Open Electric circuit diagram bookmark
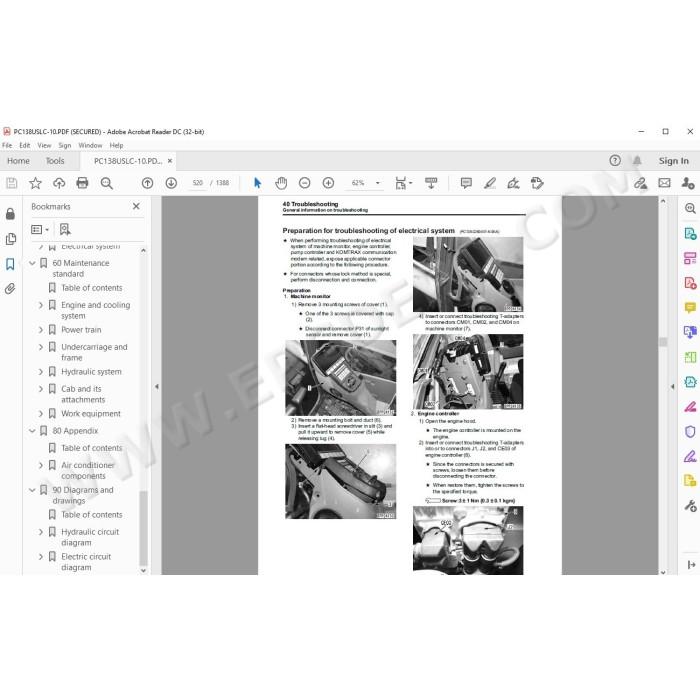 pos(86,562)
